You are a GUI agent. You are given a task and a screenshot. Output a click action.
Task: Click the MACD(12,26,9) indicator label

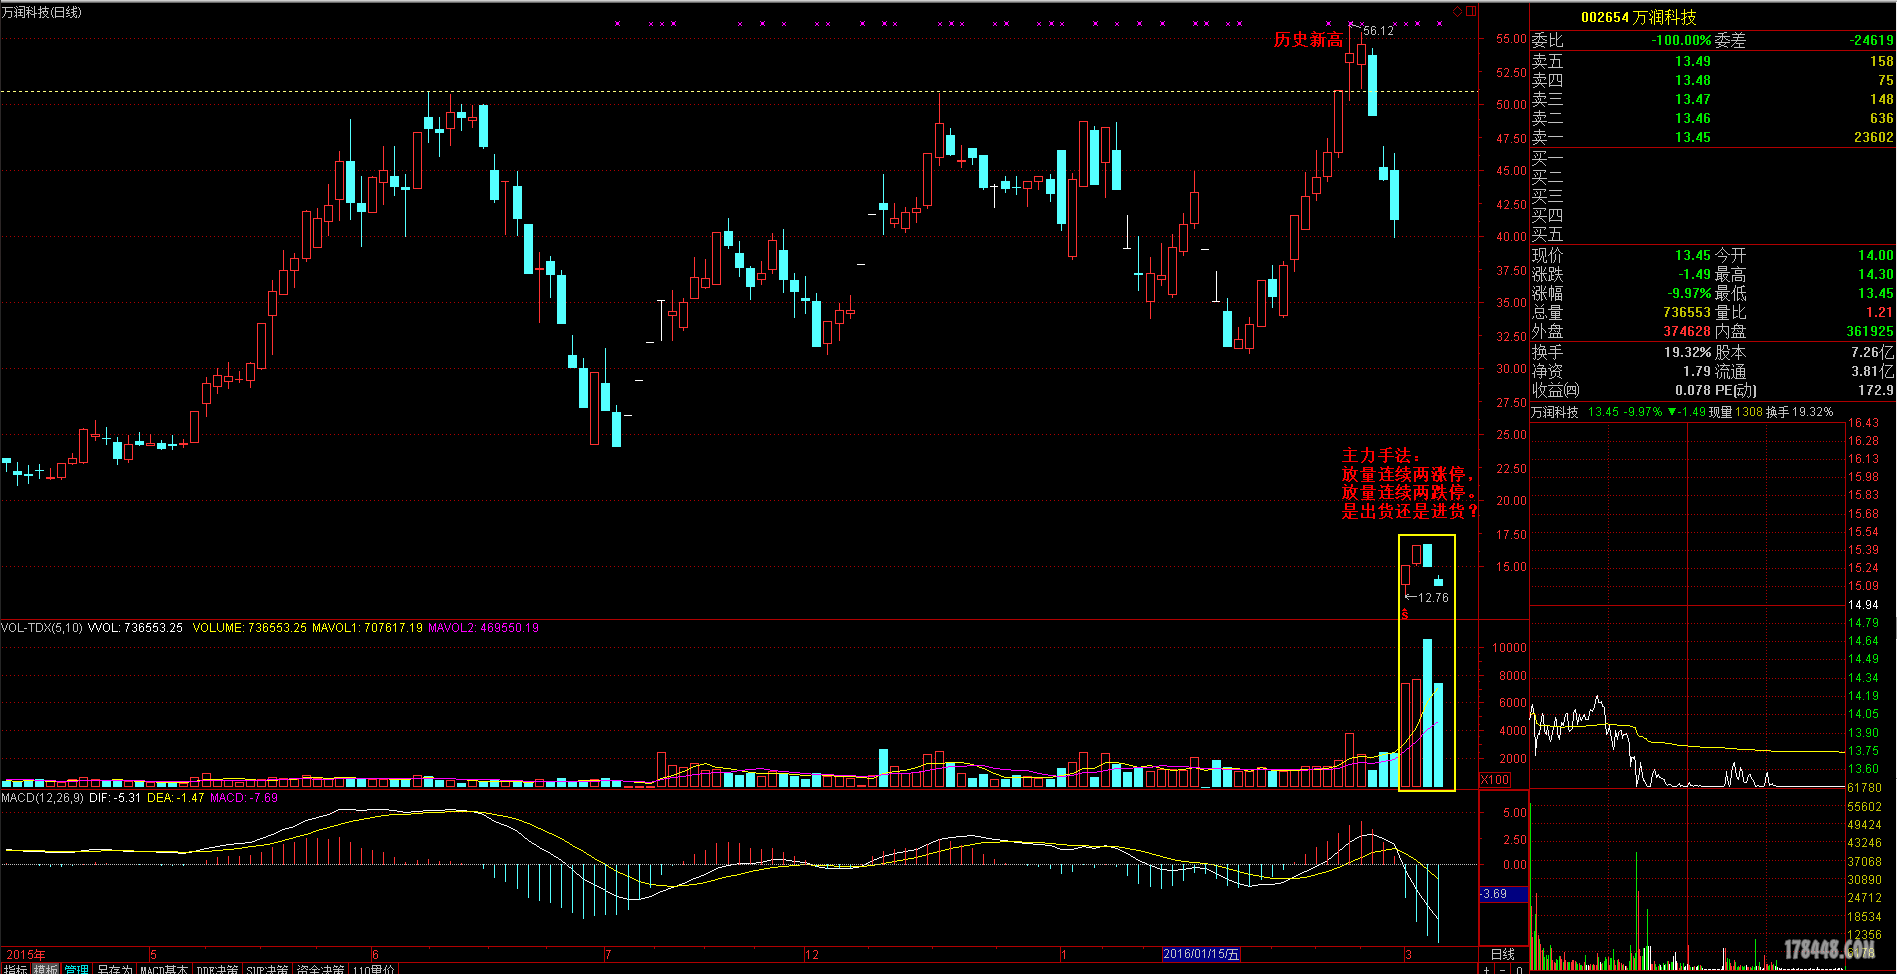pos(42,798)
